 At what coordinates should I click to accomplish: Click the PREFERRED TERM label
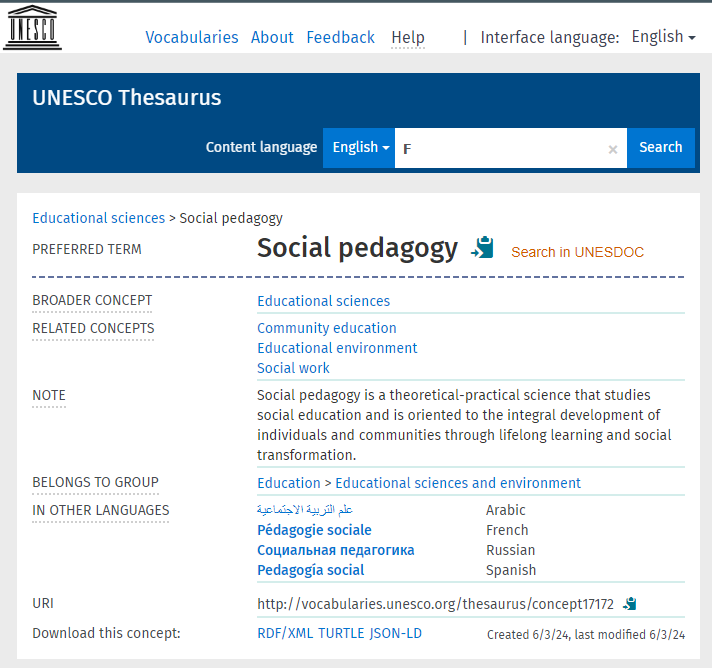87,249
